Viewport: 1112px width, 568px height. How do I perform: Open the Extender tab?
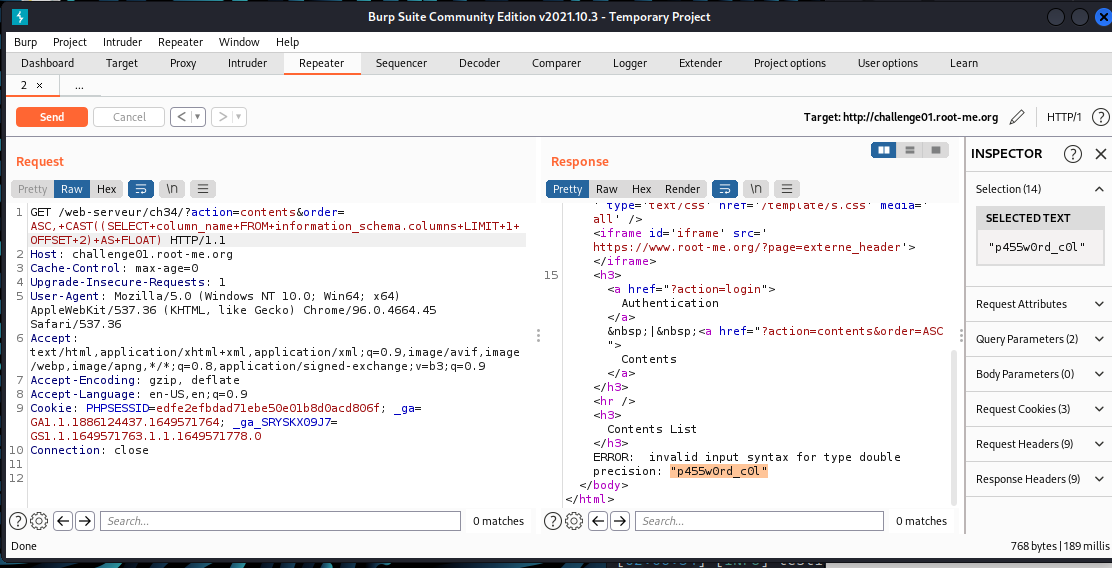click(700, 63)
